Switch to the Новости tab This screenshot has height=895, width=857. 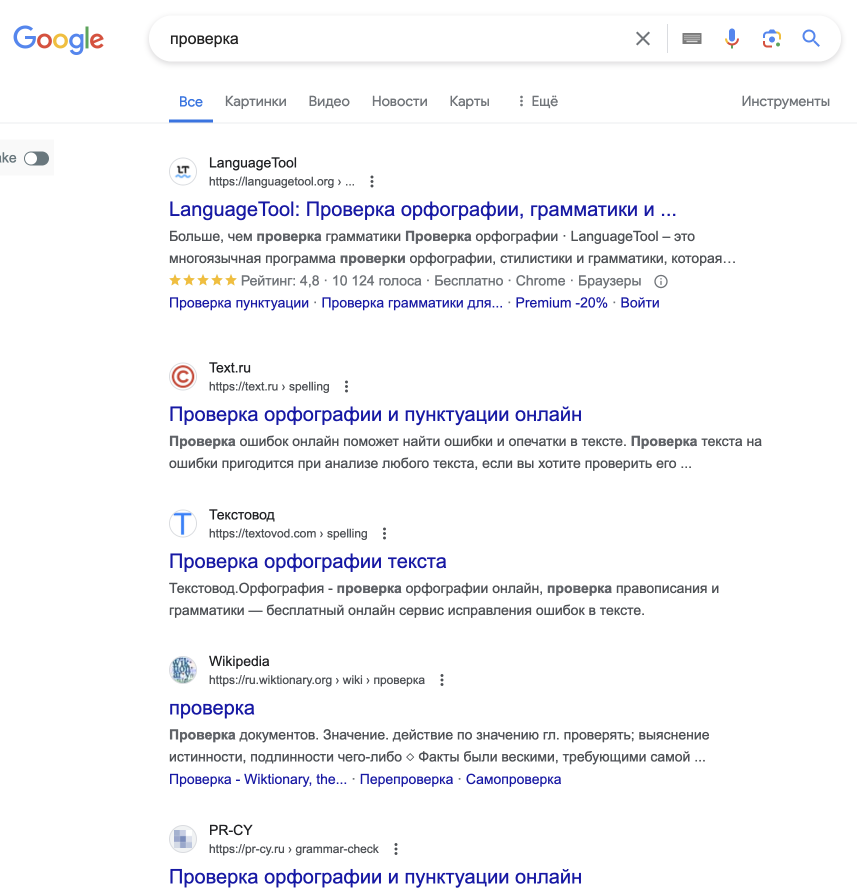pyautogui.click(x=400, y=101)
